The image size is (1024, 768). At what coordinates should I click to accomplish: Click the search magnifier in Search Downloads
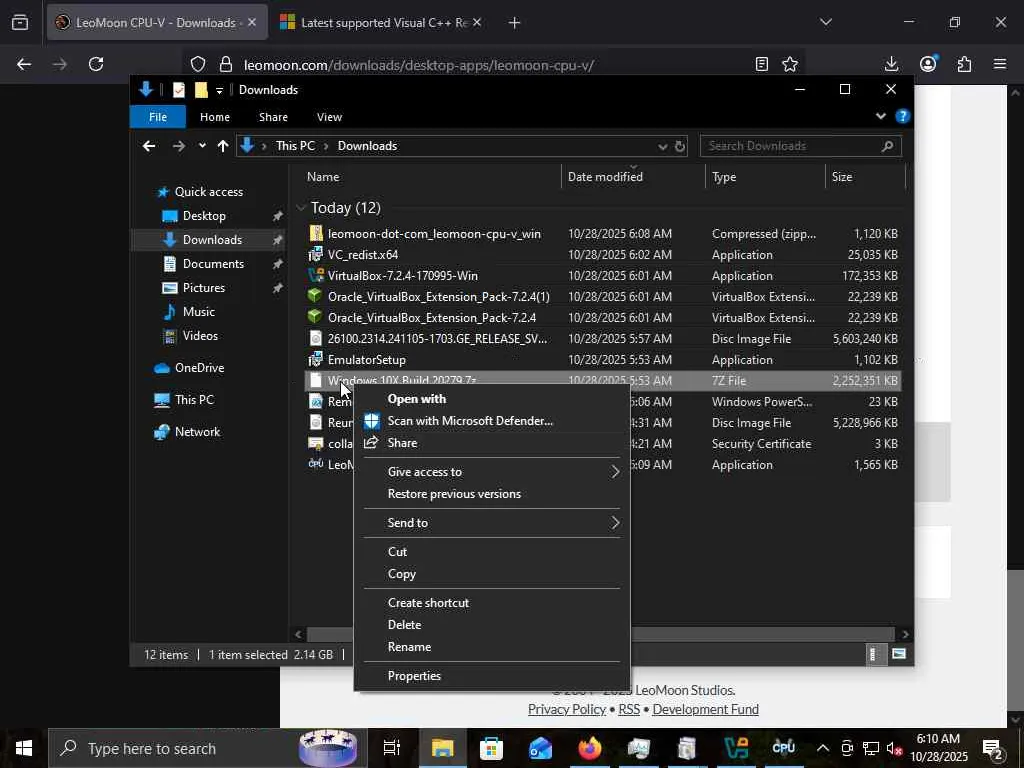pos(887,146)
